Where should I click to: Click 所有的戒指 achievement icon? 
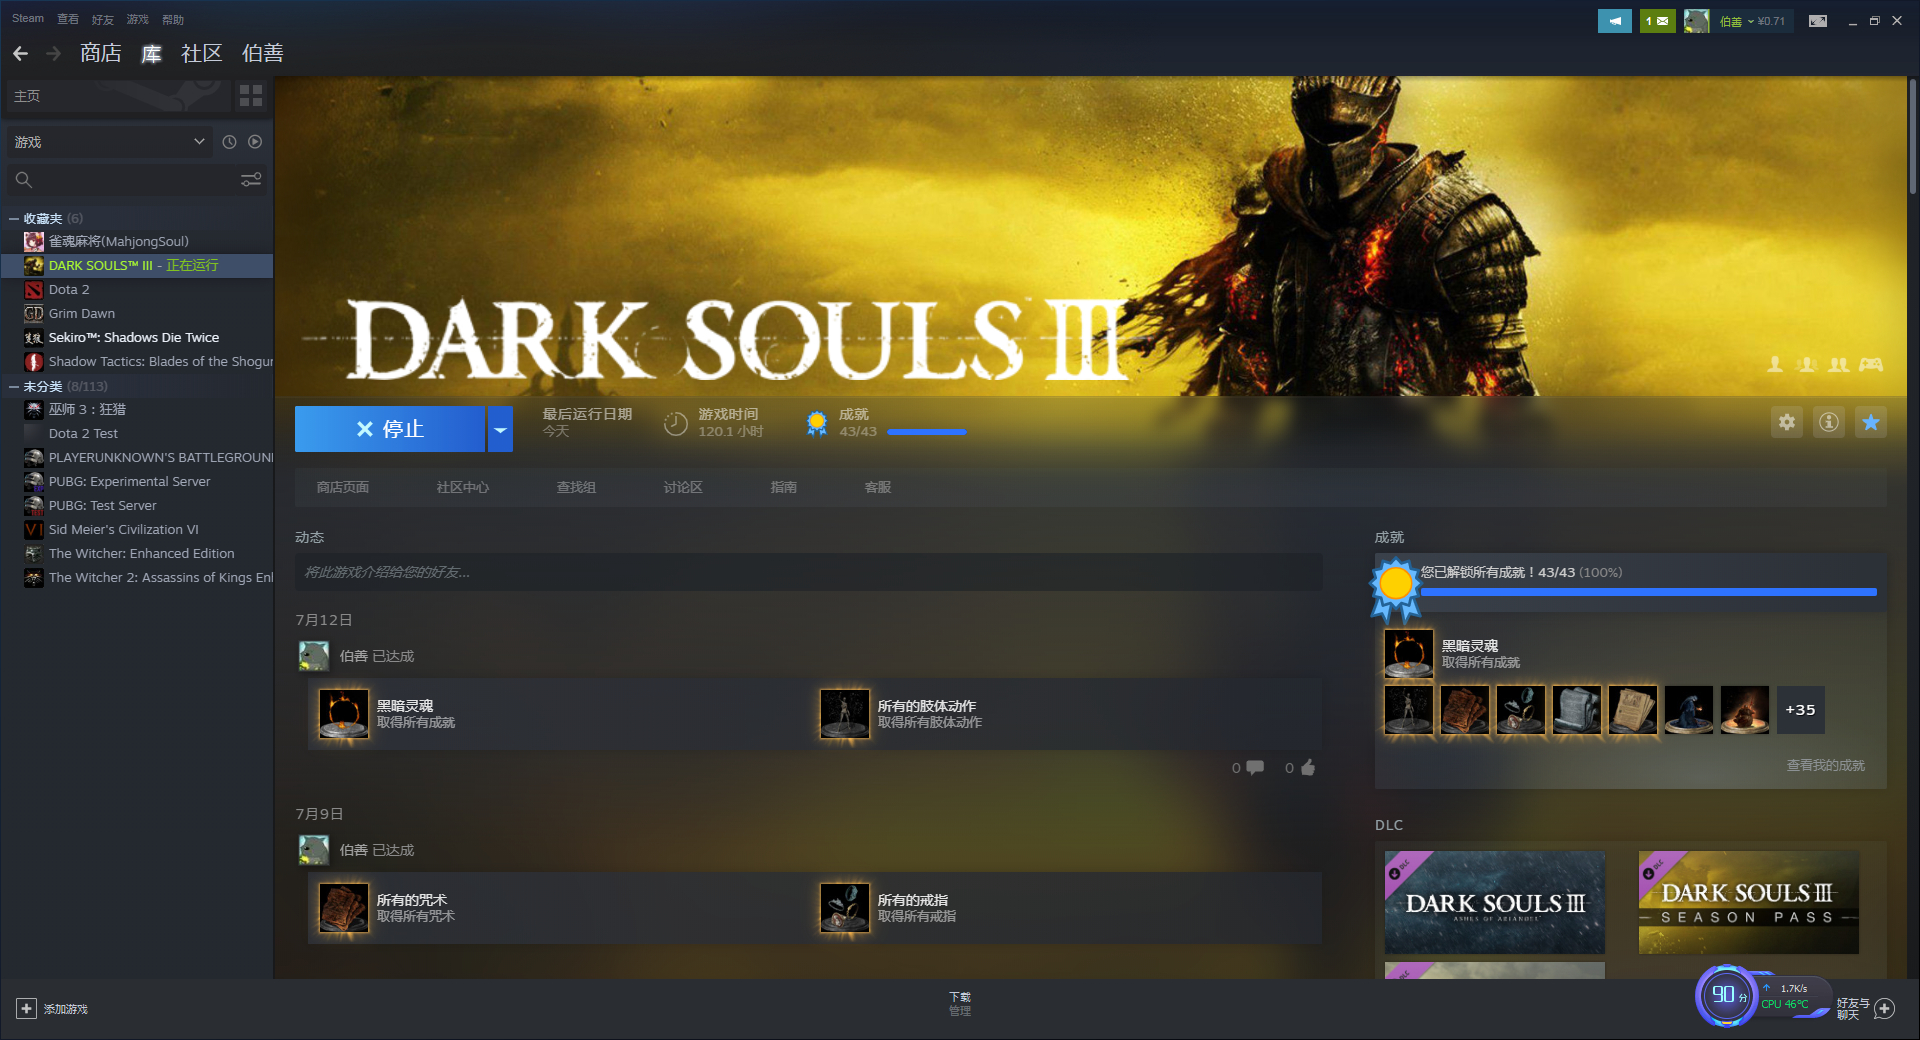844,908
